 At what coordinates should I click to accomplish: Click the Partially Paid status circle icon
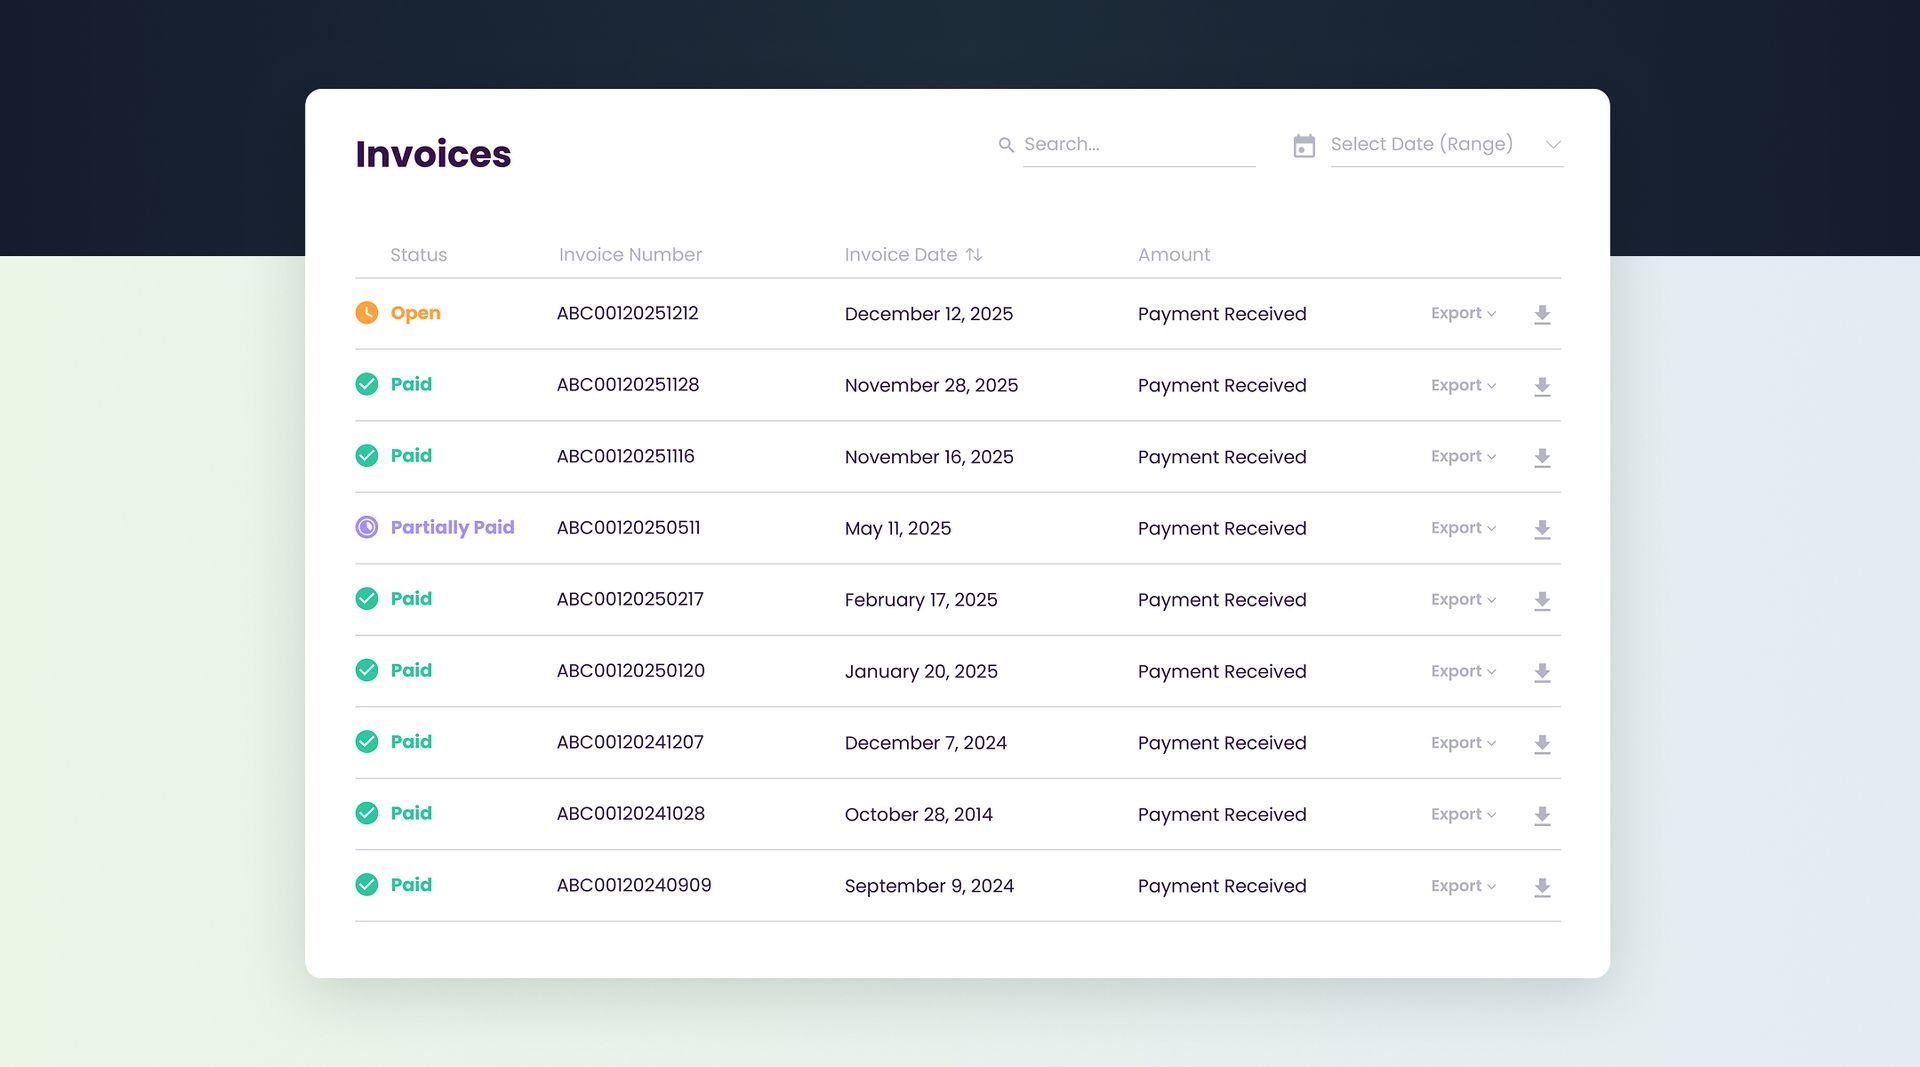coord(366,527)
